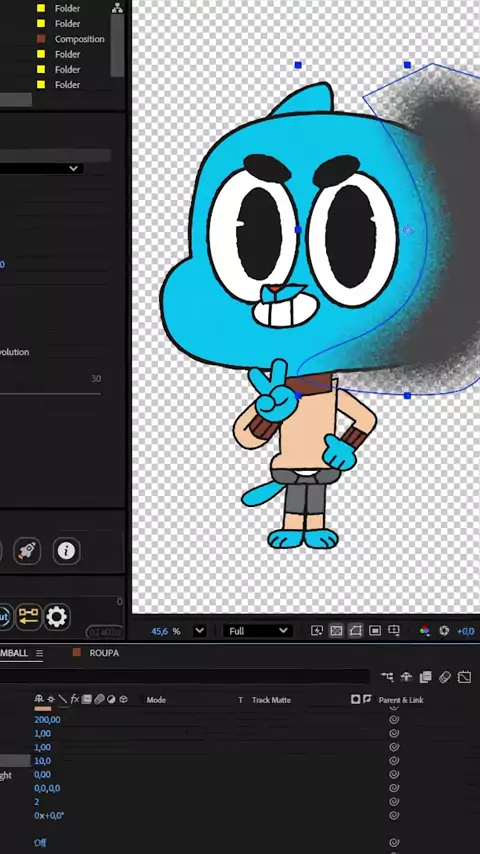Click the 0x+0,0° rotation value

pyautogui.click(x=49, y=815)
